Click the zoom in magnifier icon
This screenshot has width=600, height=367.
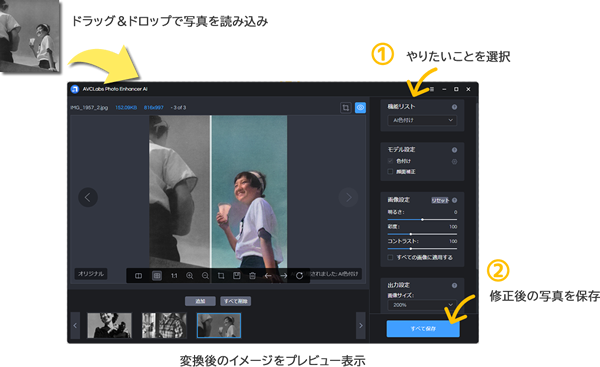pos(189,276)
